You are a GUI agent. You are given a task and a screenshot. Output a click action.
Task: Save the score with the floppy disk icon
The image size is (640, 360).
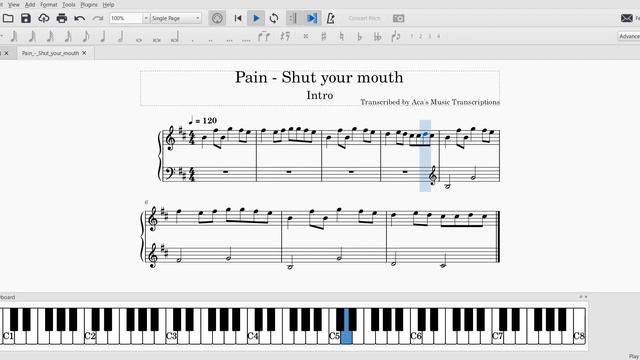coord(26,18)
